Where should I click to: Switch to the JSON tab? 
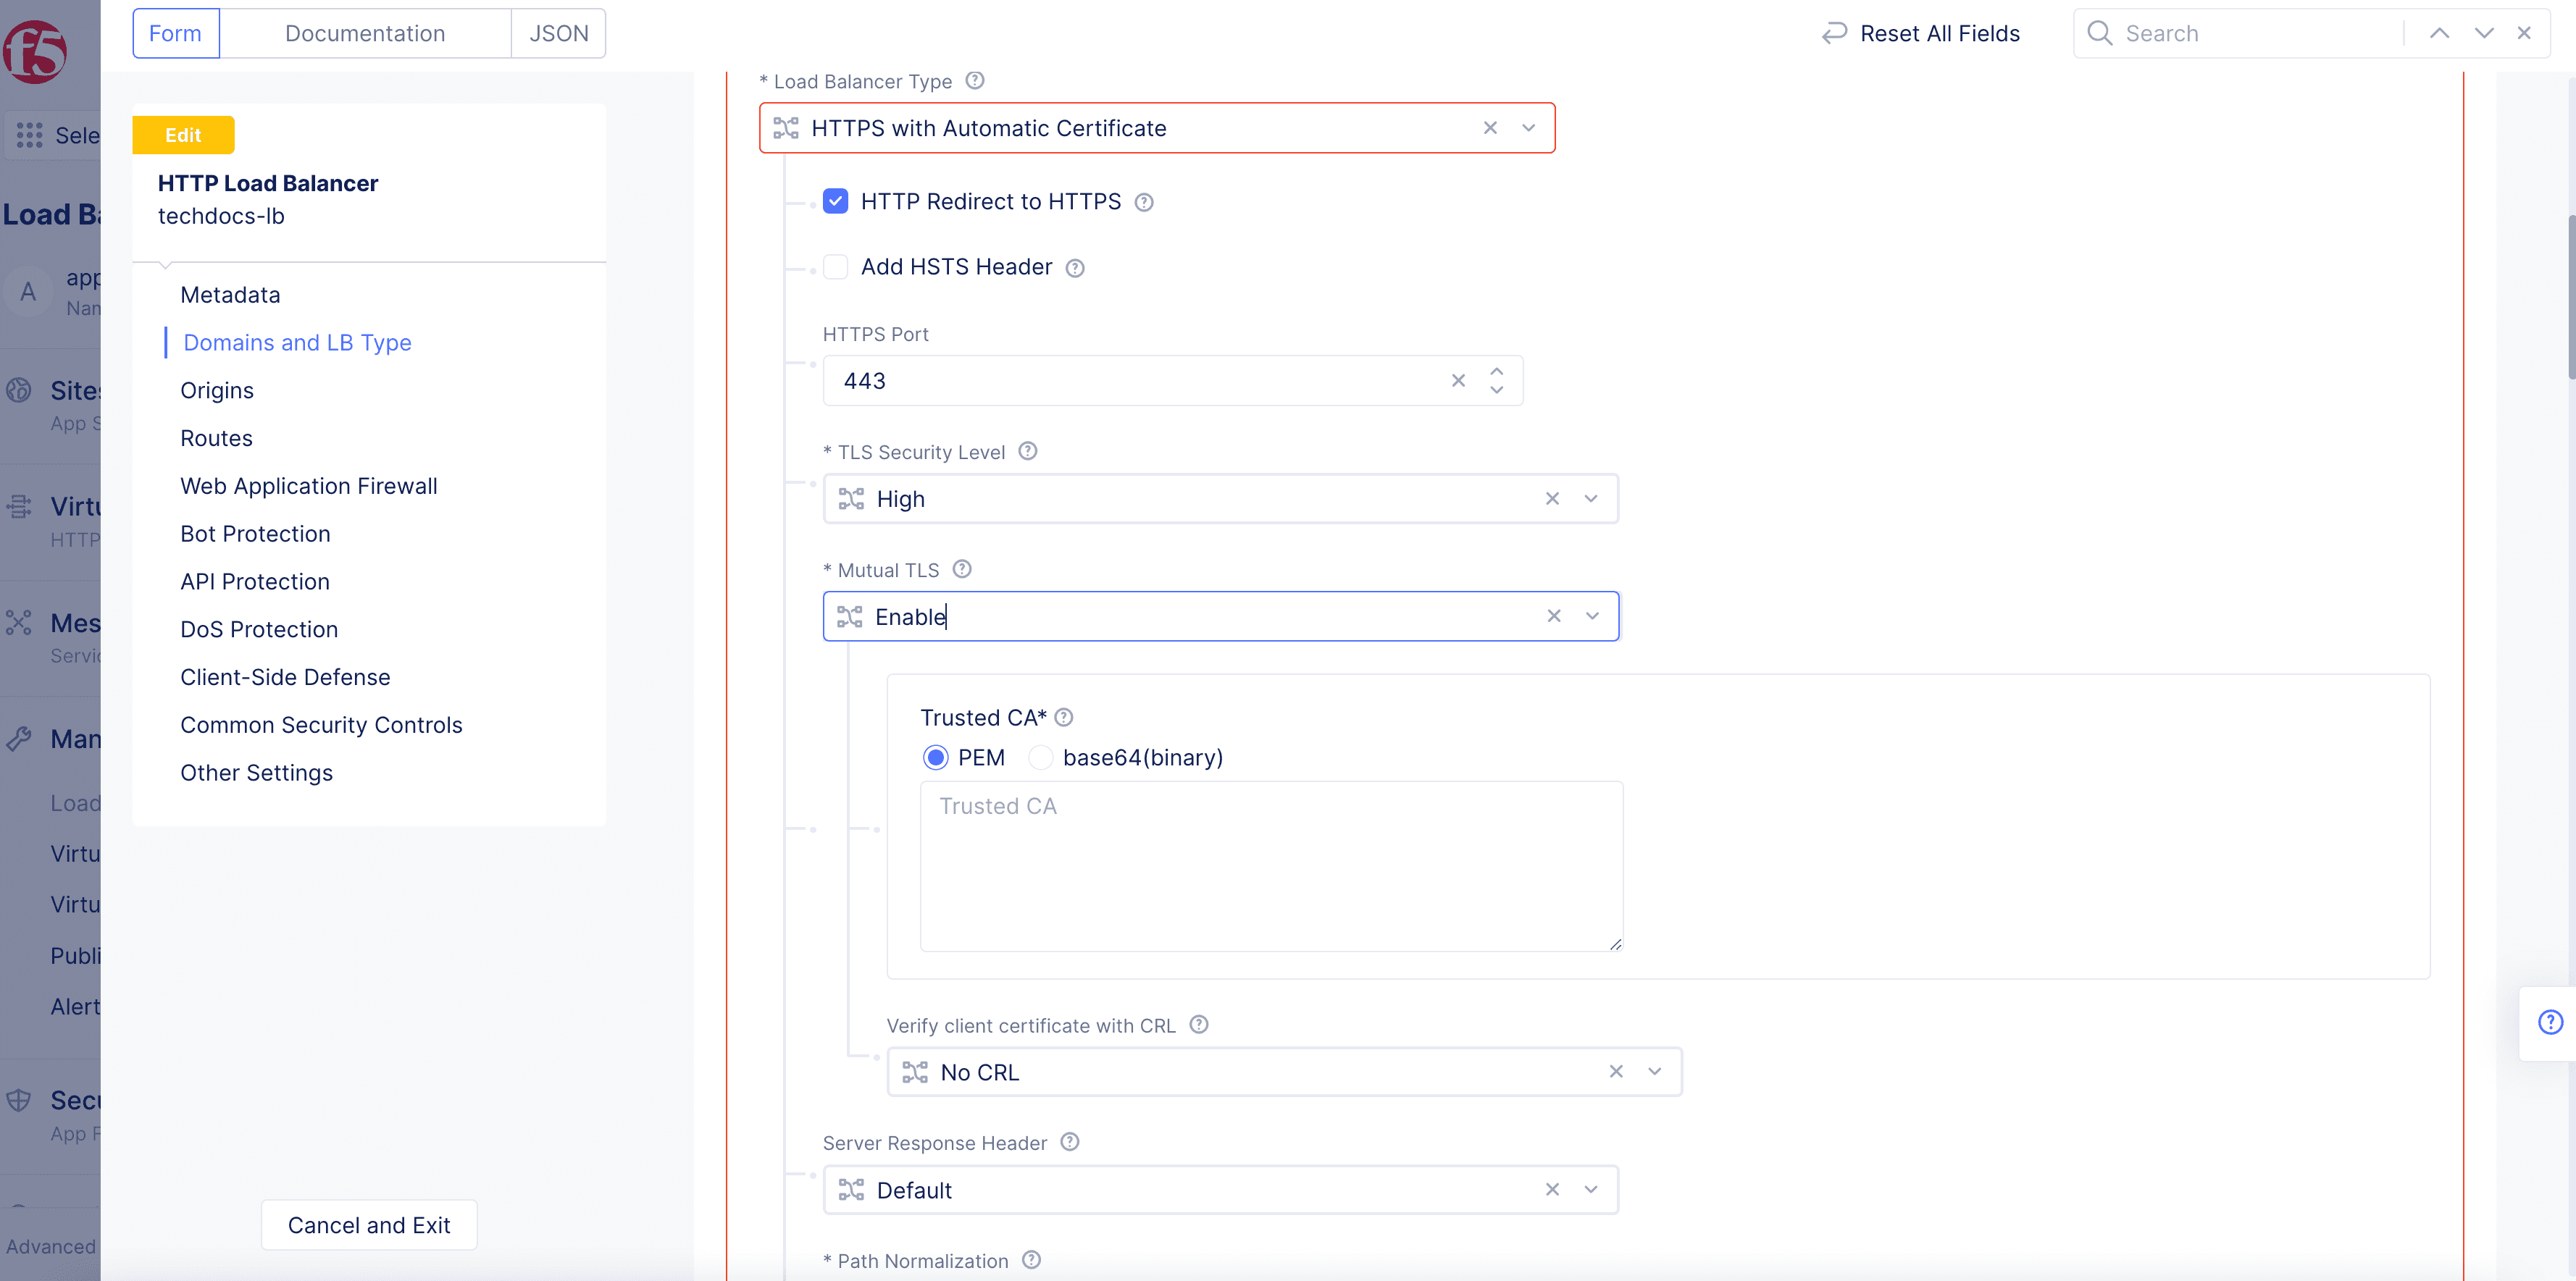[x=558, y=33]
